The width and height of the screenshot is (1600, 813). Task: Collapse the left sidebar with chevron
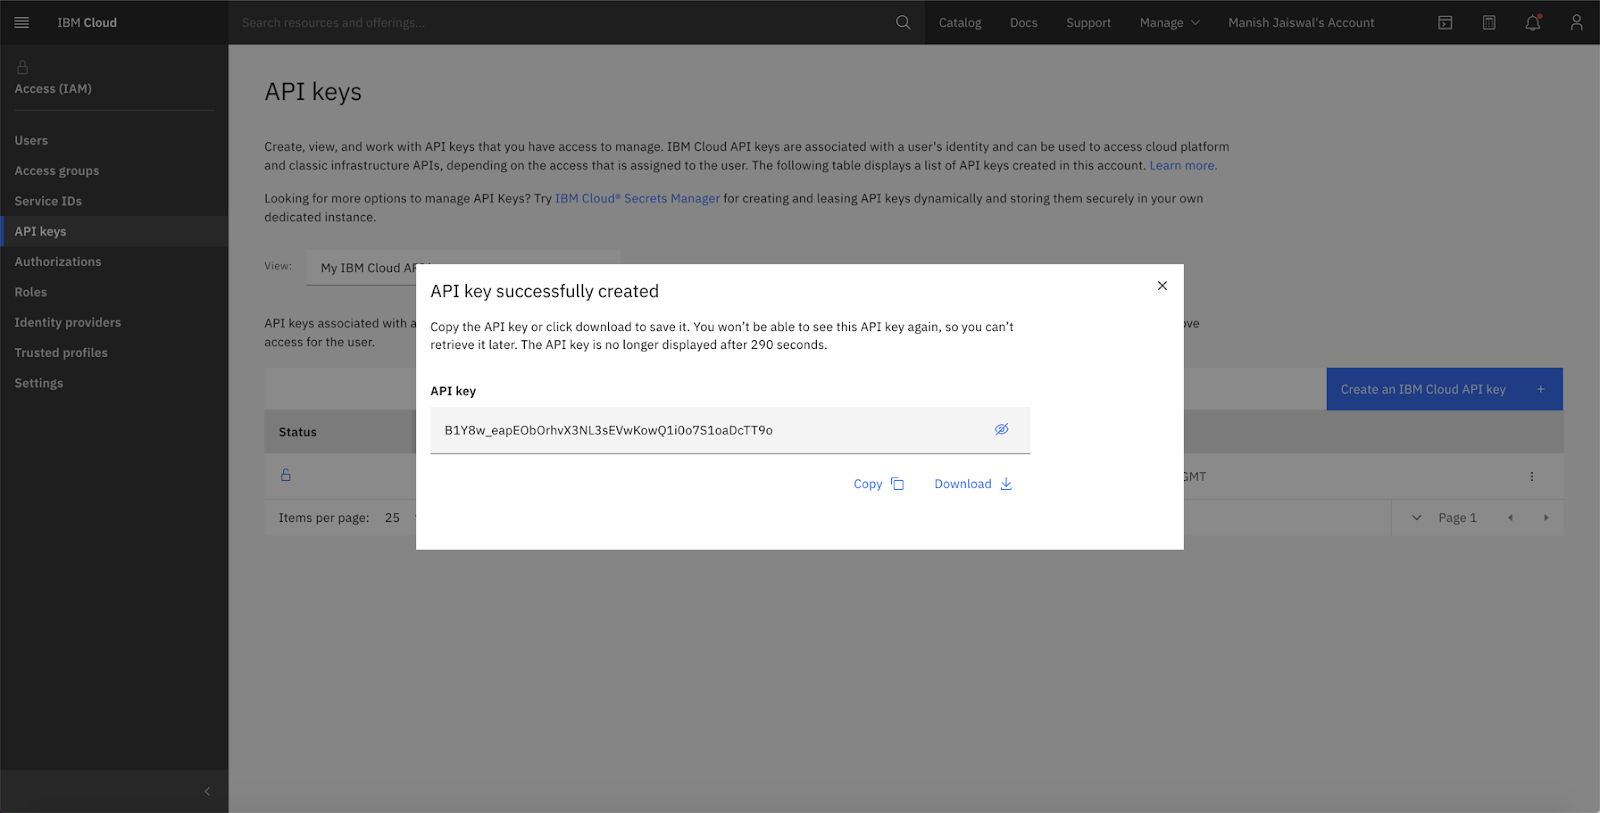tap(207, 791)
